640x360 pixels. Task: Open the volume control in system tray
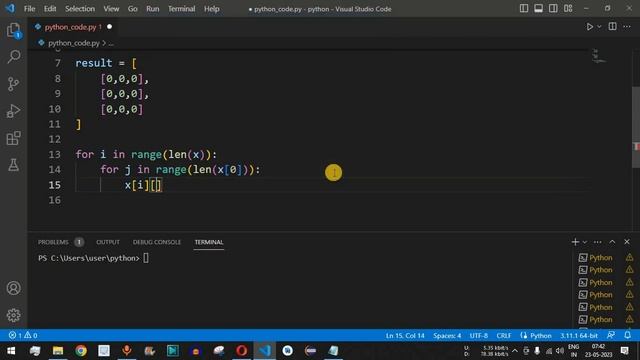tap(560, 351)
